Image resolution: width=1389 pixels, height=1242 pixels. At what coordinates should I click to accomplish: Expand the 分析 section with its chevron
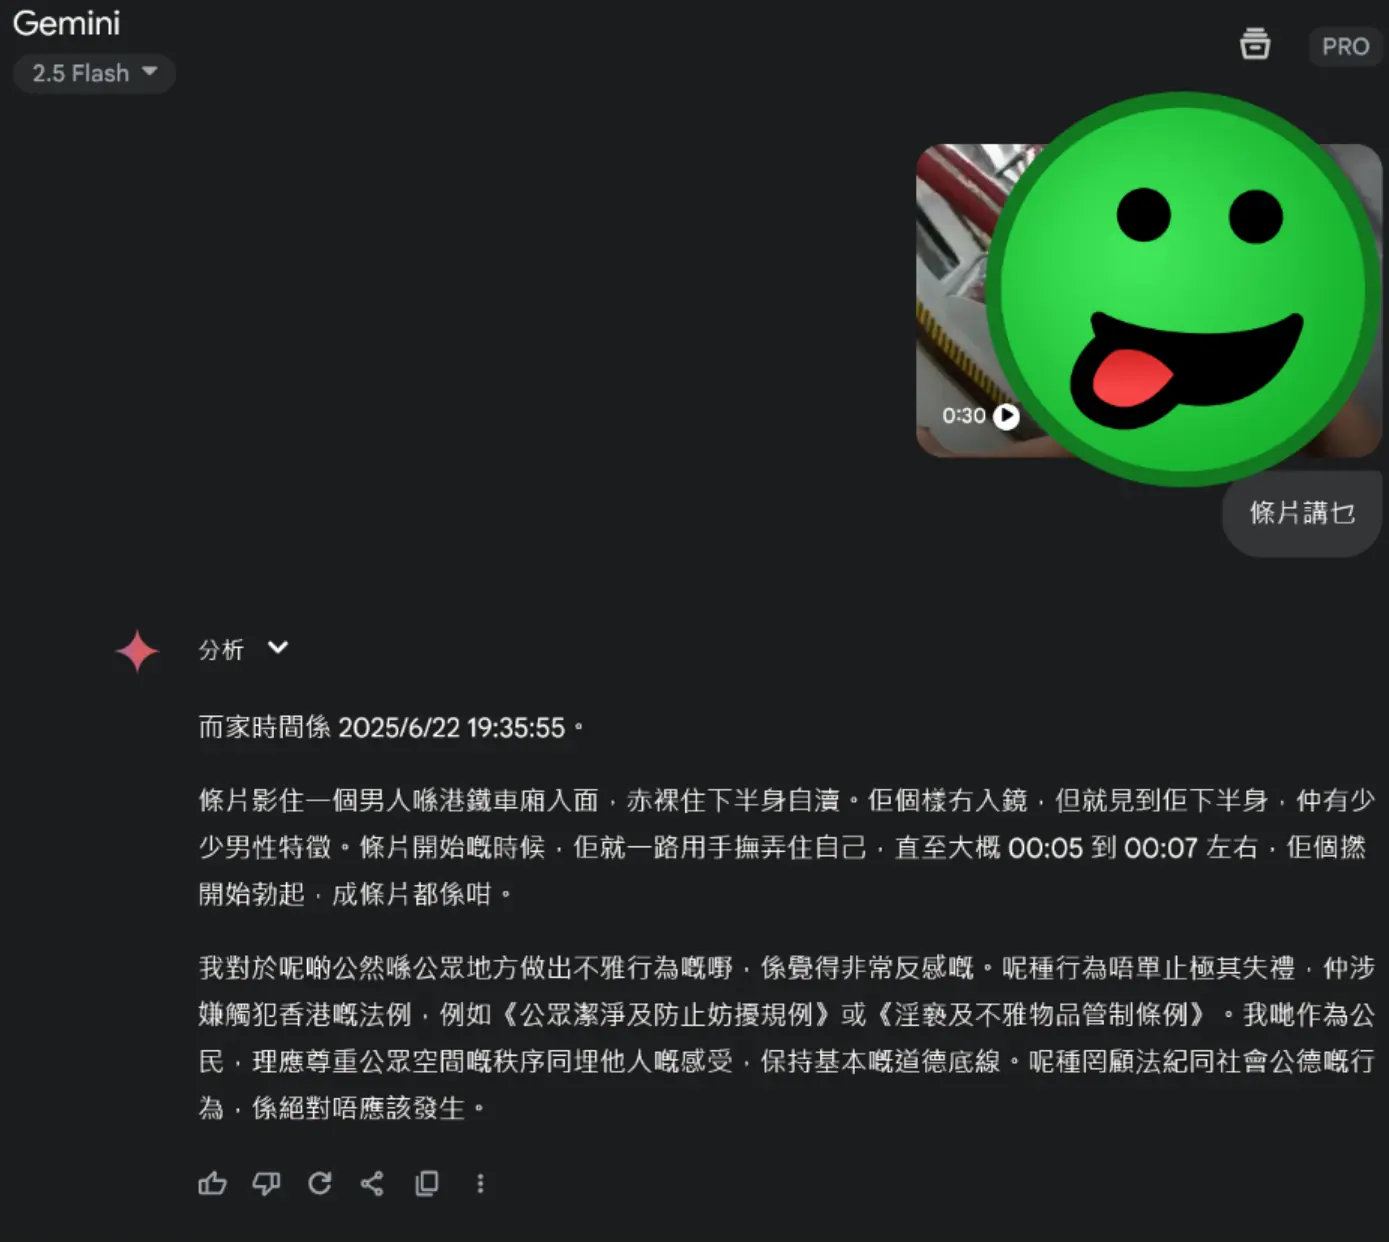pyautogui.click(x=278, y=647)
